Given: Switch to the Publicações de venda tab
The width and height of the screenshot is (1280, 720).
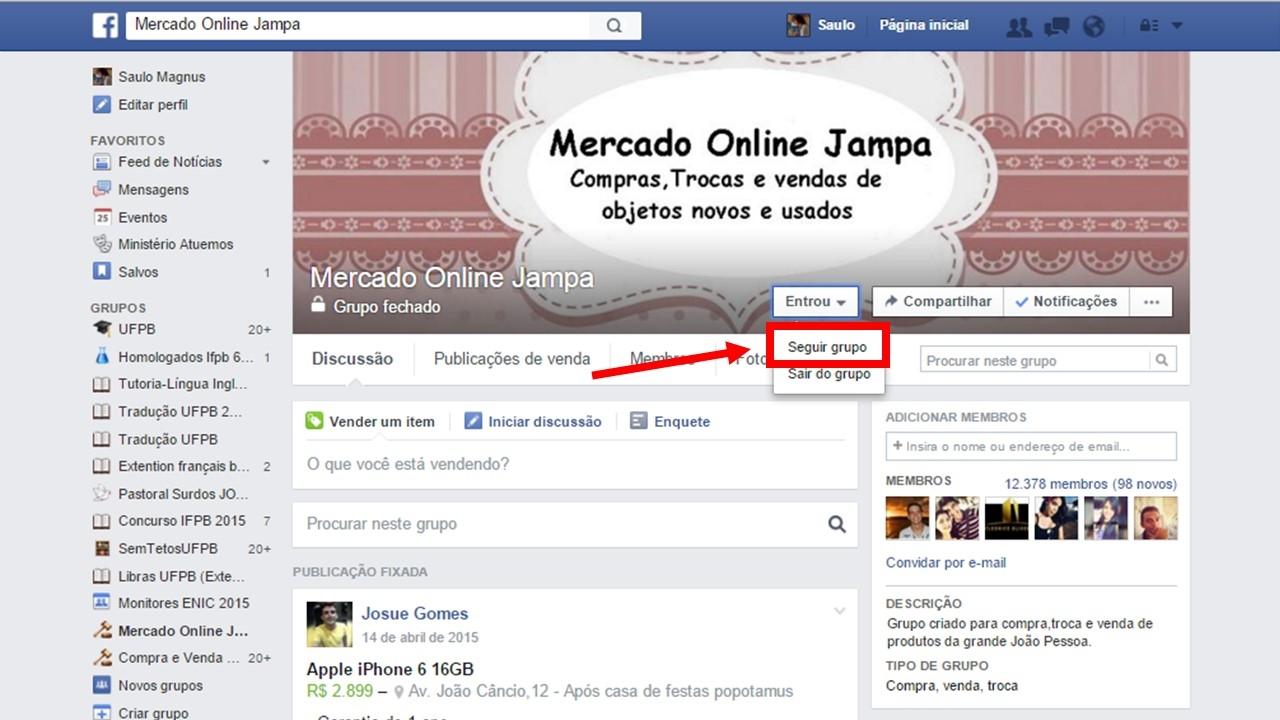Looking at the screenshot, I should click(x=511, y=358).
